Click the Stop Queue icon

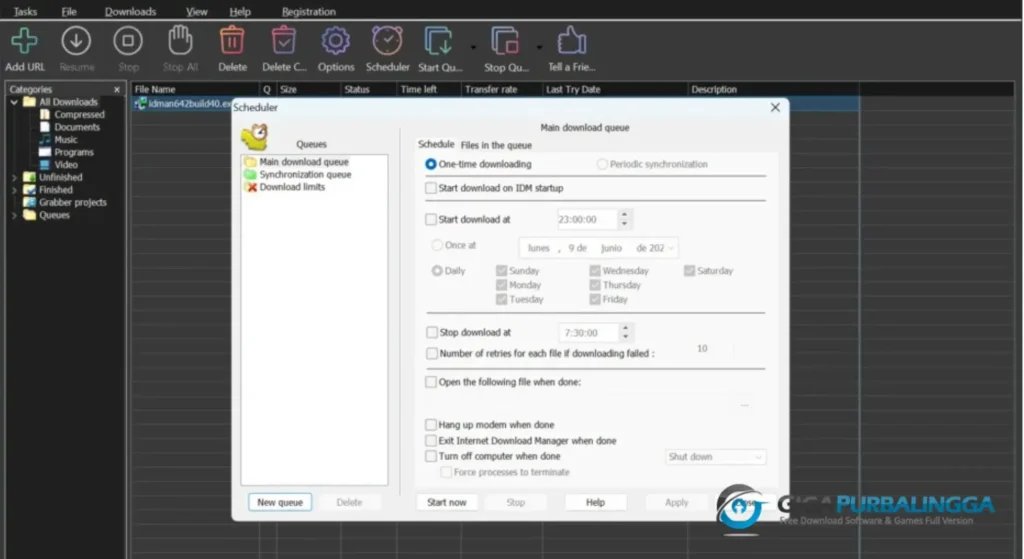point(505,41)
